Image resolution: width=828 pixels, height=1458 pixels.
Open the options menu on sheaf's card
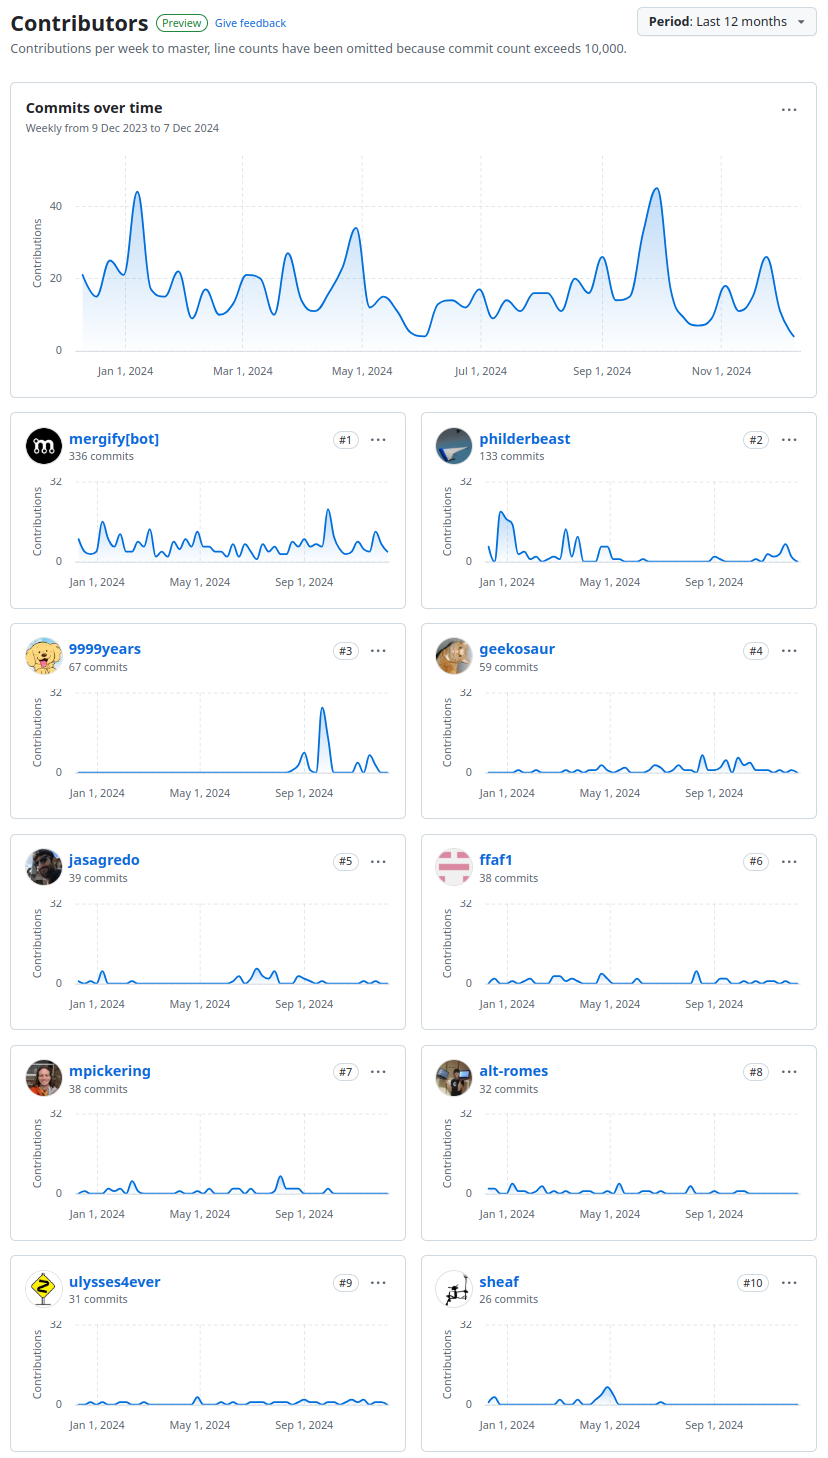pos(789,1283)
